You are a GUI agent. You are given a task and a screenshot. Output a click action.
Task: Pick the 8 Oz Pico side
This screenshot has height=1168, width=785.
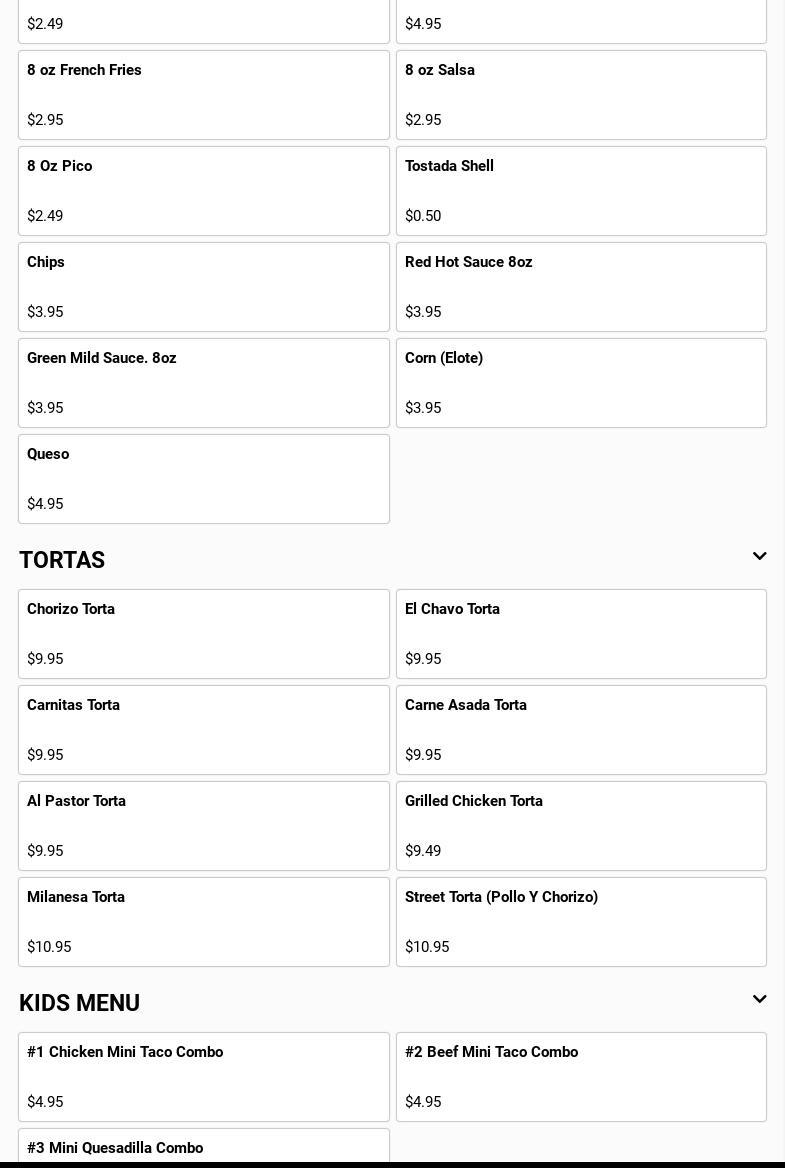[203, 191]
